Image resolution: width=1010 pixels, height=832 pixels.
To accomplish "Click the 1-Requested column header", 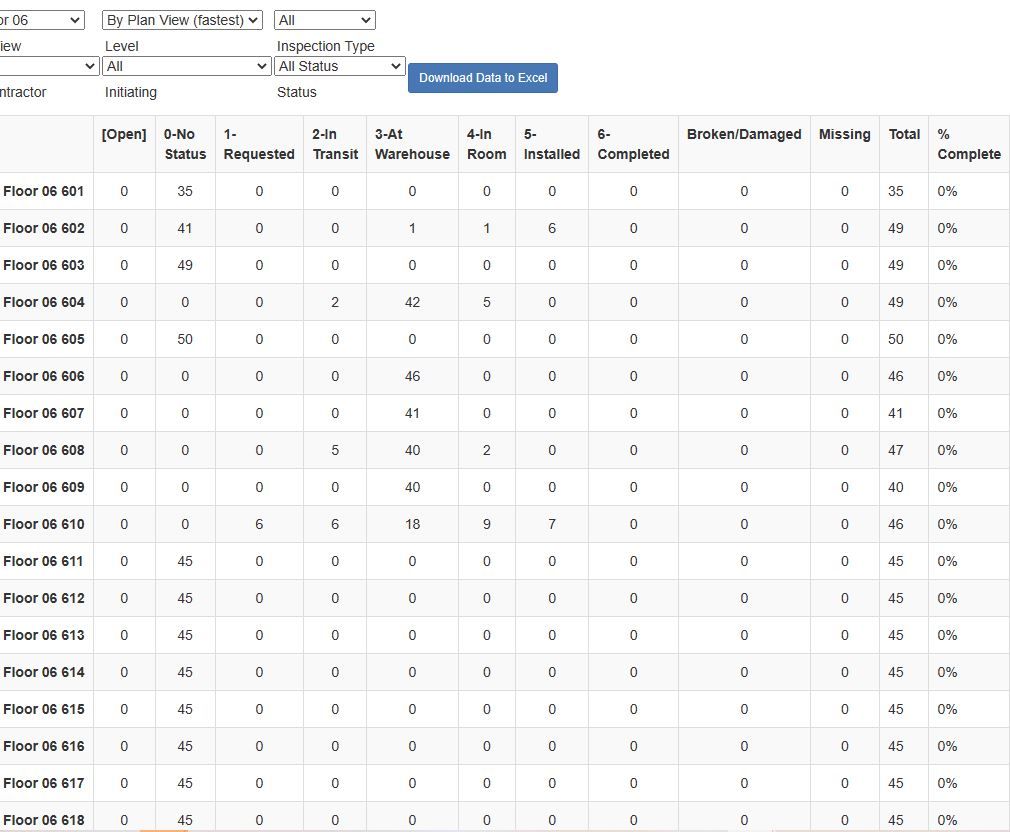I will pos(259,144).
